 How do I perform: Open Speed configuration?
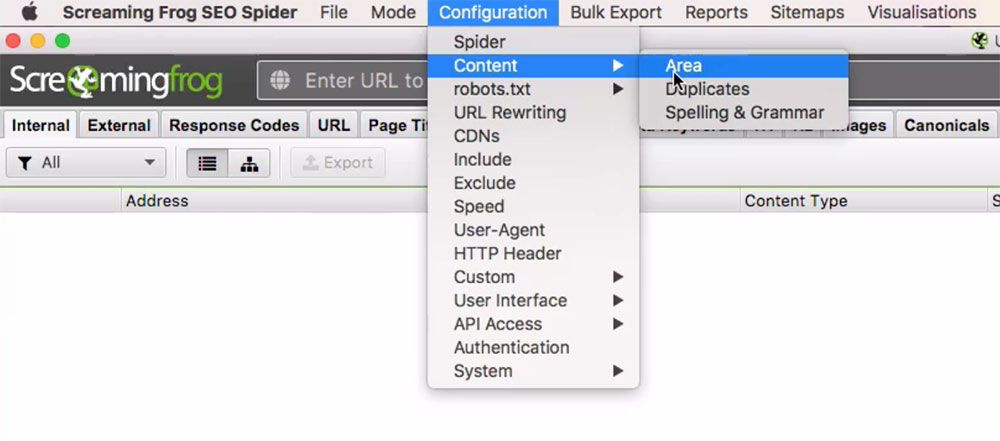pyautogui.click(x=533, y=207)
